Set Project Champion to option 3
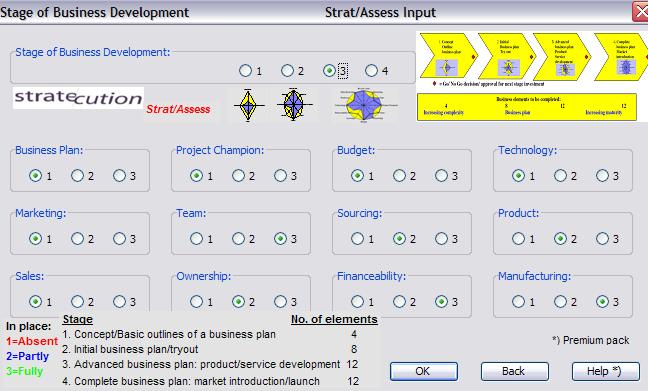 pyautogui.click(x=280, y=176)
